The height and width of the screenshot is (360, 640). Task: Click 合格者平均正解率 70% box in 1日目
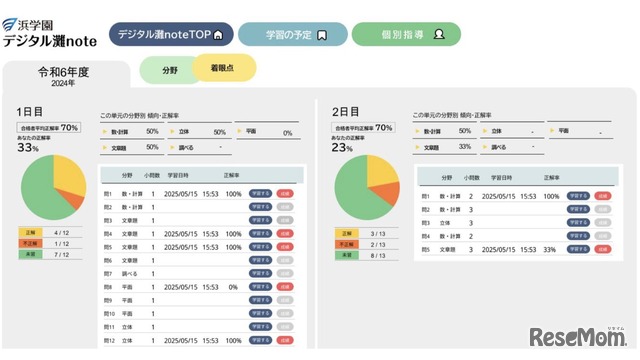(49, 128)
